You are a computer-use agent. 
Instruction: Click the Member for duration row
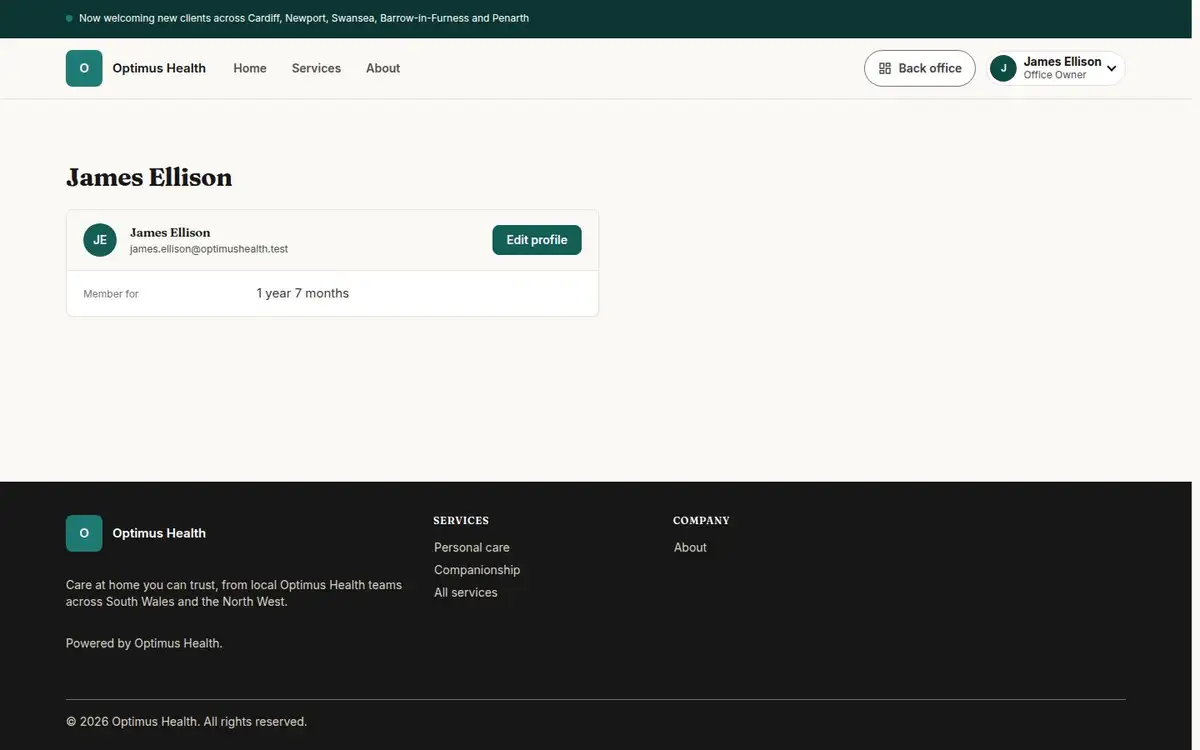pos(332,293)
